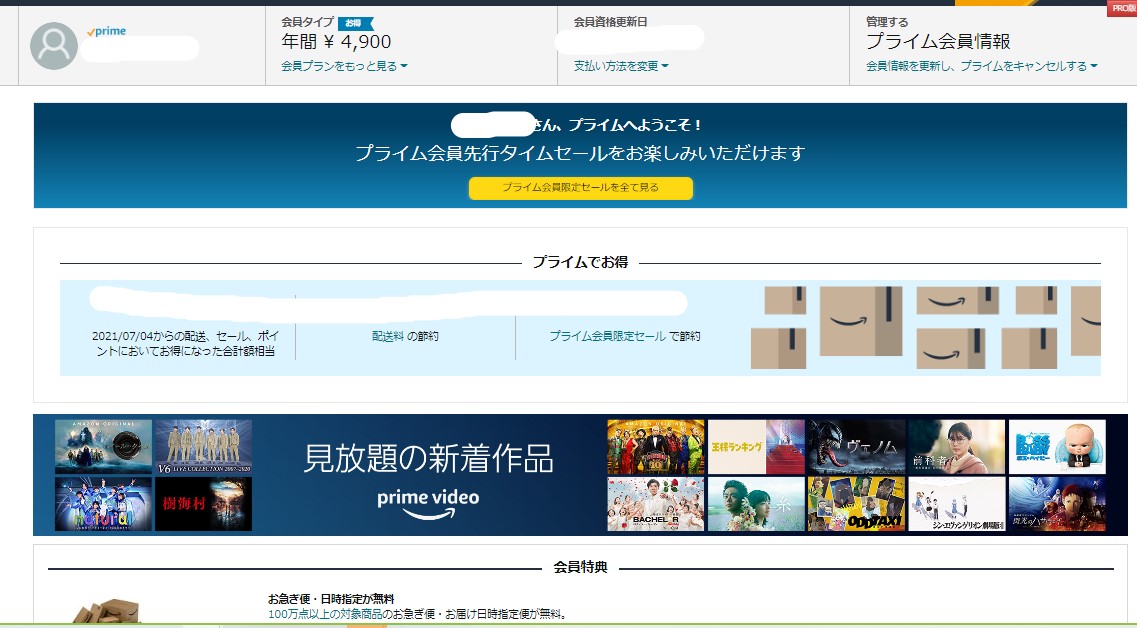Open the 糸 movie thumbnail
This screenshot has height=628, width=1137.
click(x=756, y=503)
